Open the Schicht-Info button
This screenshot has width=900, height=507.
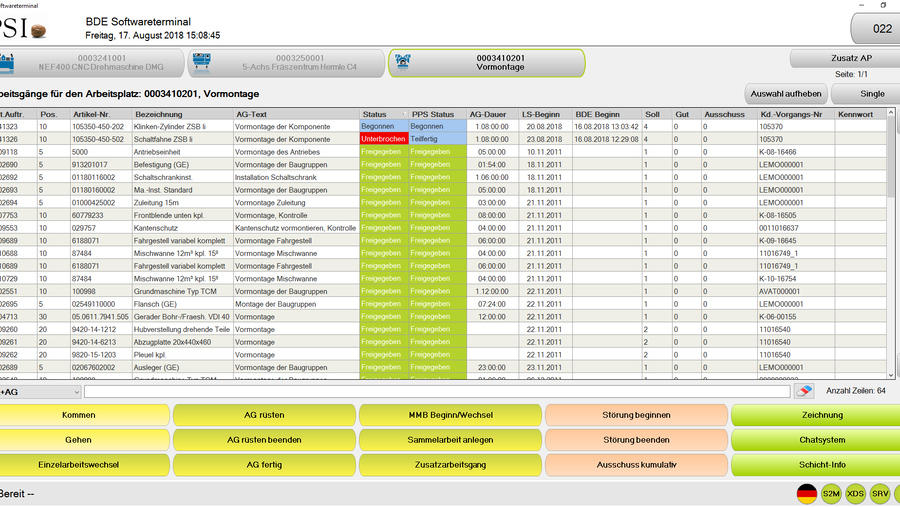(x=816, y=465)
